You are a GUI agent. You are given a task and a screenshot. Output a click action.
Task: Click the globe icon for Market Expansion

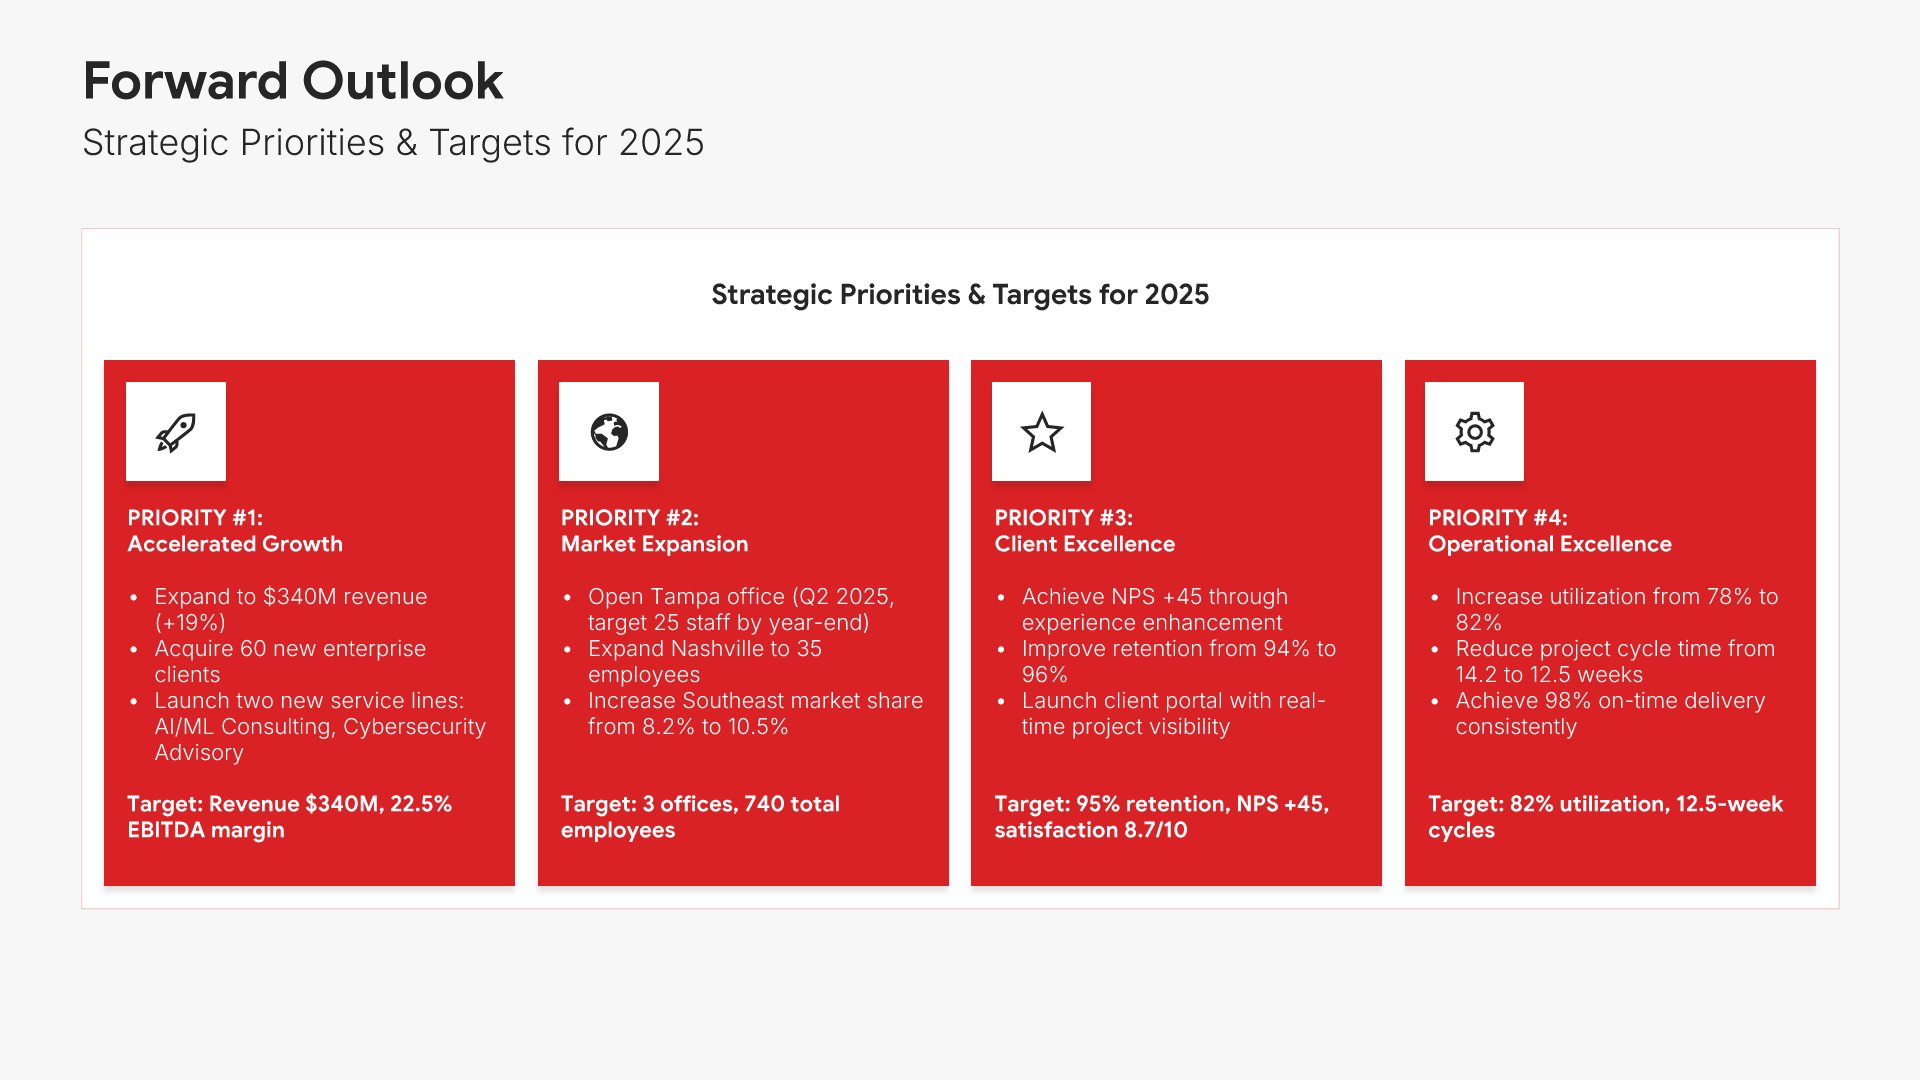click(609, 432)
